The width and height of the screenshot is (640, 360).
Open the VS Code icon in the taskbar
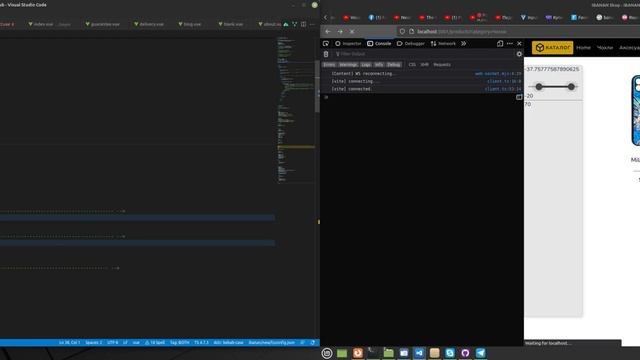(419, 353)
